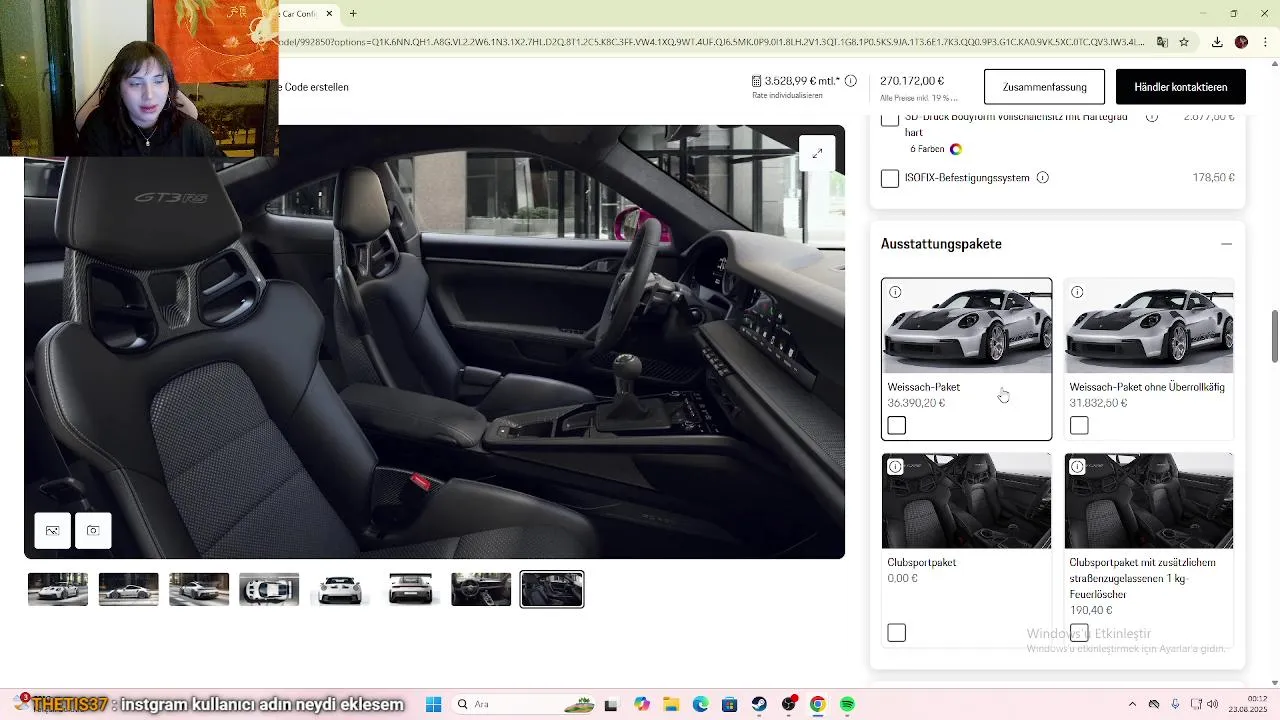Select the Clubsportpaket 0,00 € checkbox

897,633
